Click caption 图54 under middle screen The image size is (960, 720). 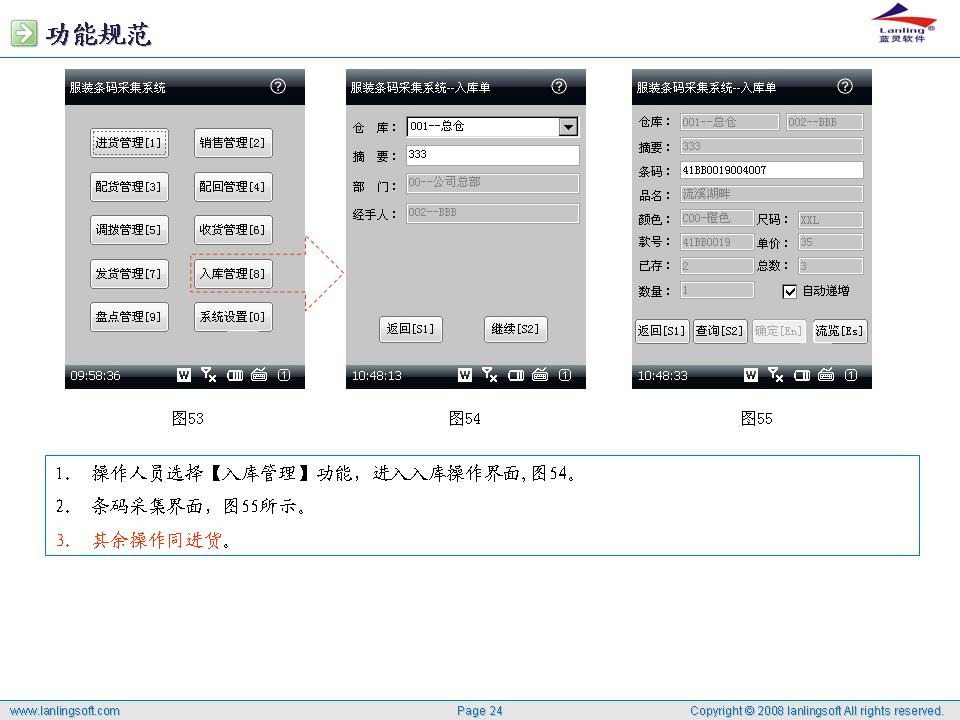(x=465, y=418)
